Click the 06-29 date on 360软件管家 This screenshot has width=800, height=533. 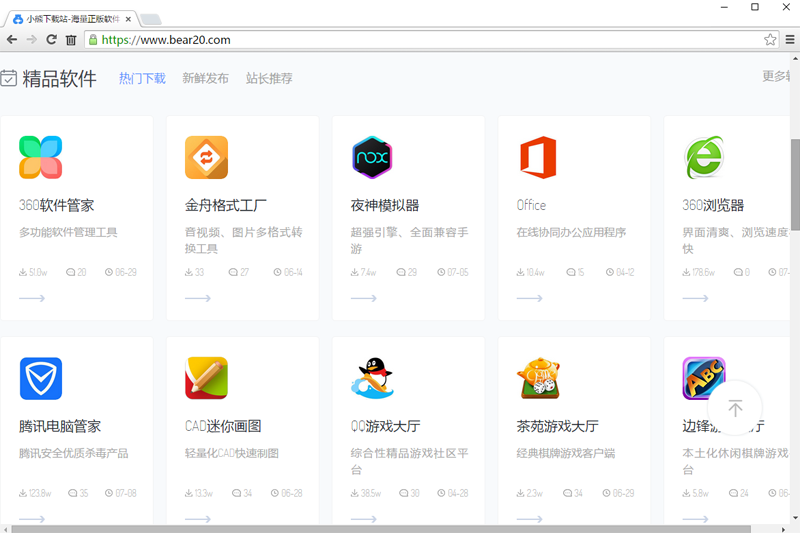coord(126,272)
